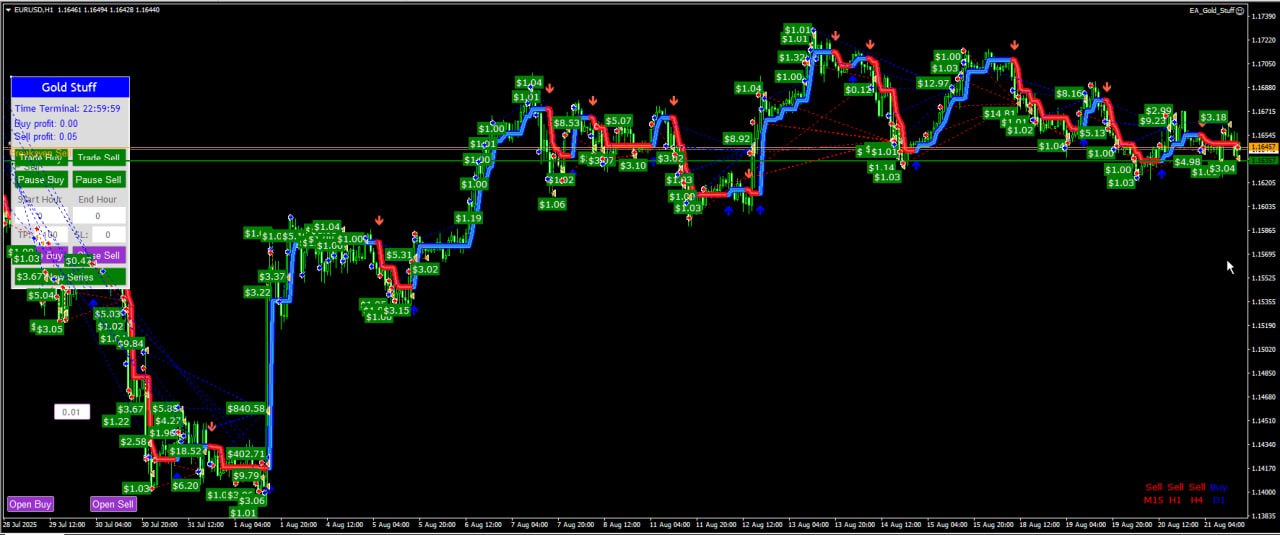Screen dimensions: 1280x535
Task: Click the $8.53 profit label
Action: pos(567,123)
